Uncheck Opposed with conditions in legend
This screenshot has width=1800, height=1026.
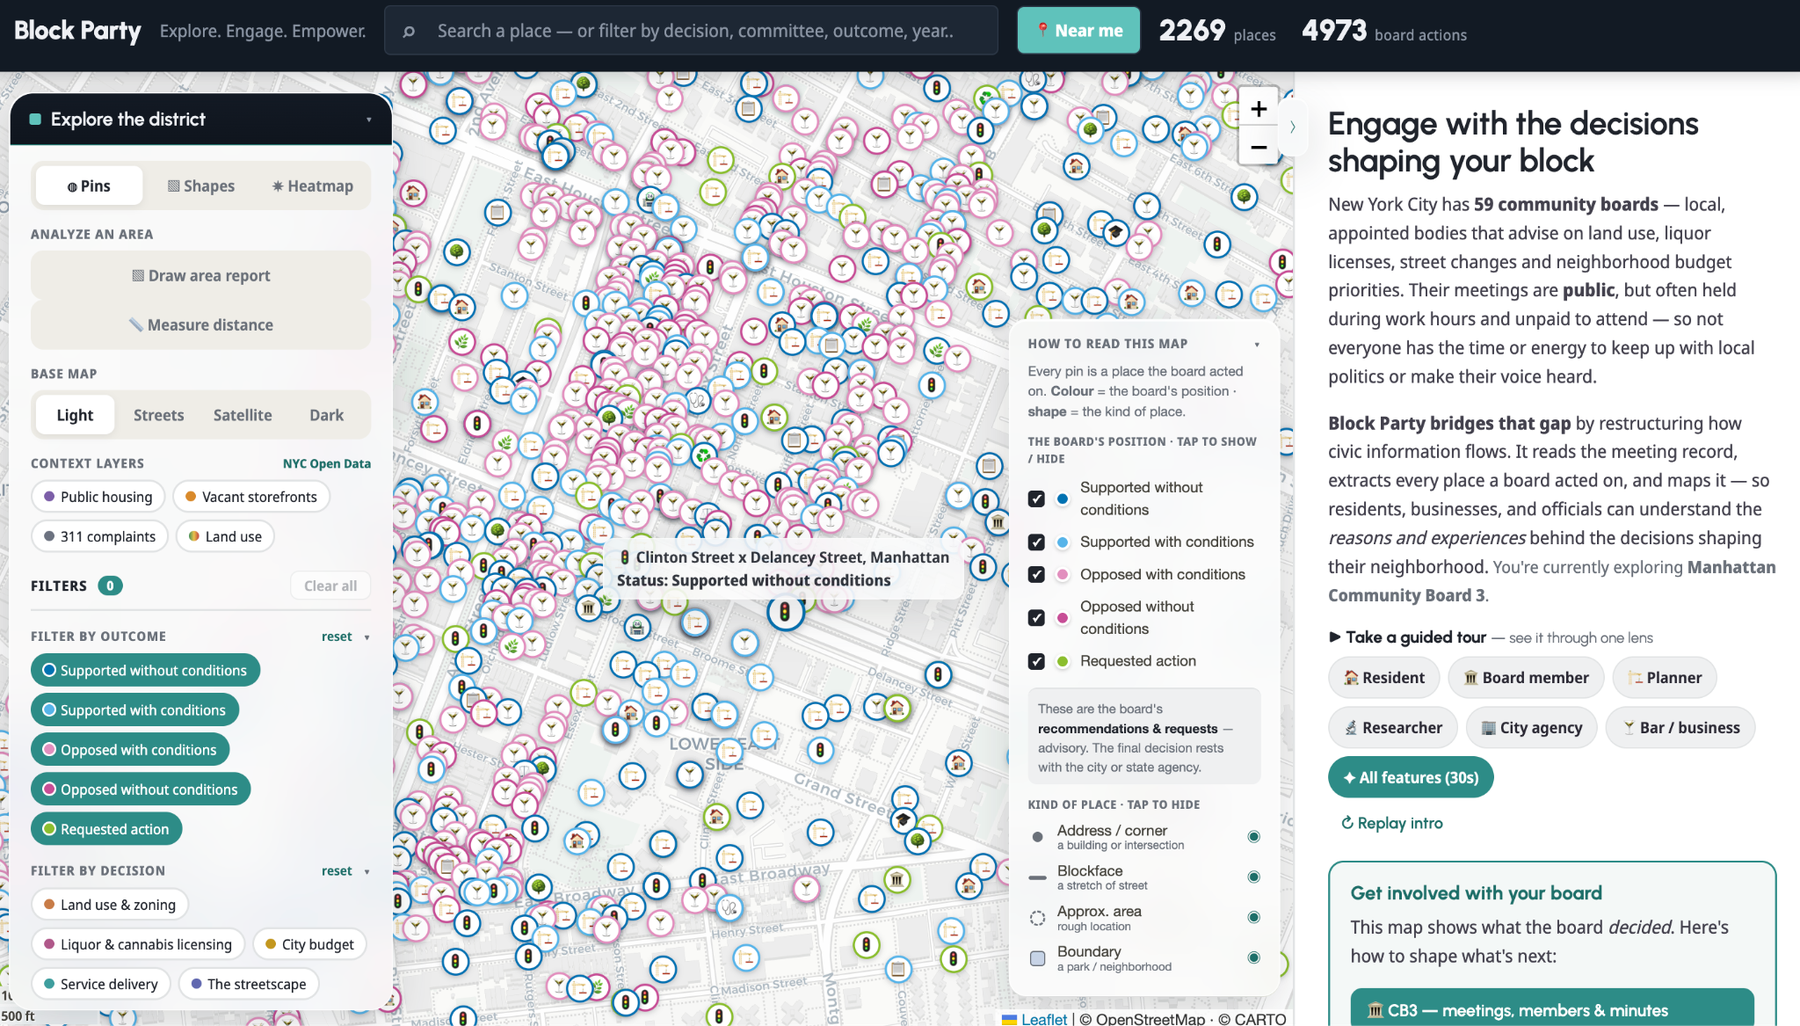click(1036, 575)
